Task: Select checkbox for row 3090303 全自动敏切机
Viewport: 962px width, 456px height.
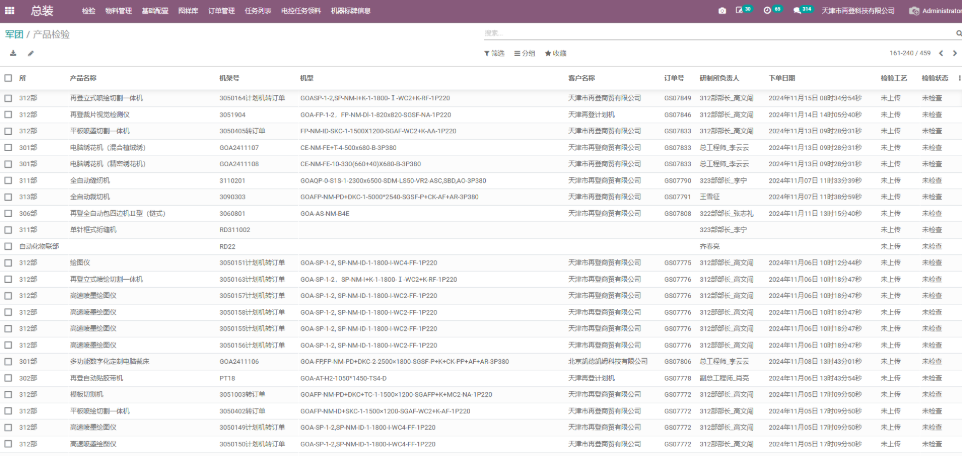Action: pos(9,196)
